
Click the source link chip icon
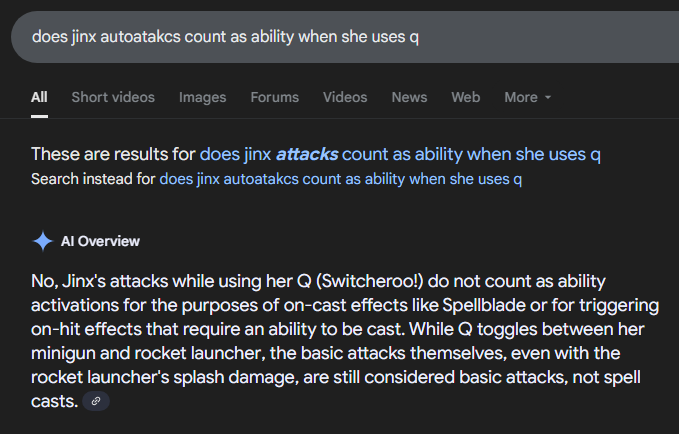click(x=96, y=401)
